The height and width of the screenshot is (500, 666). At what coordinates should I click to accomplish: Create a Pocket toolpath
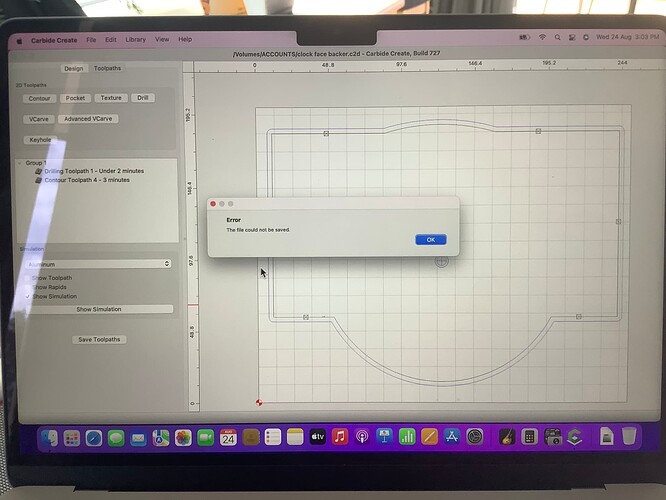point(75,98)
